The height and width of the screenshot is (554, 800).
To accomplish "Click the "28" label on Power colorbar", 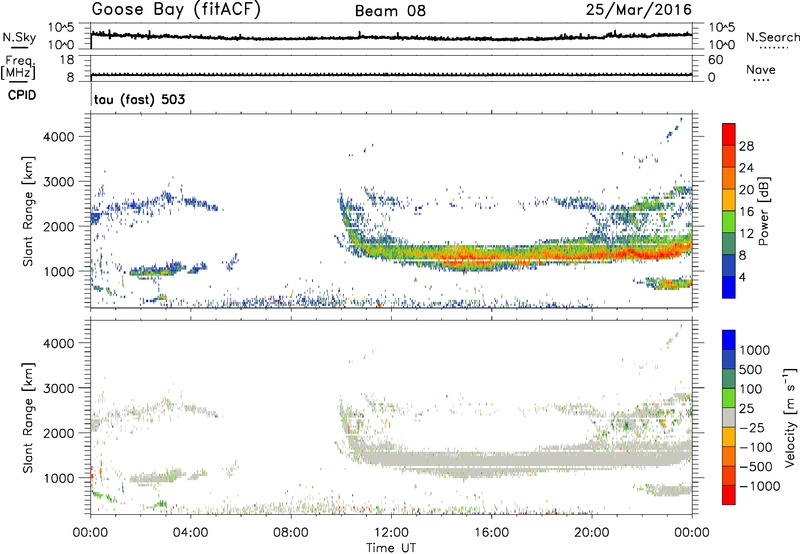I will (x=746, y=146).
